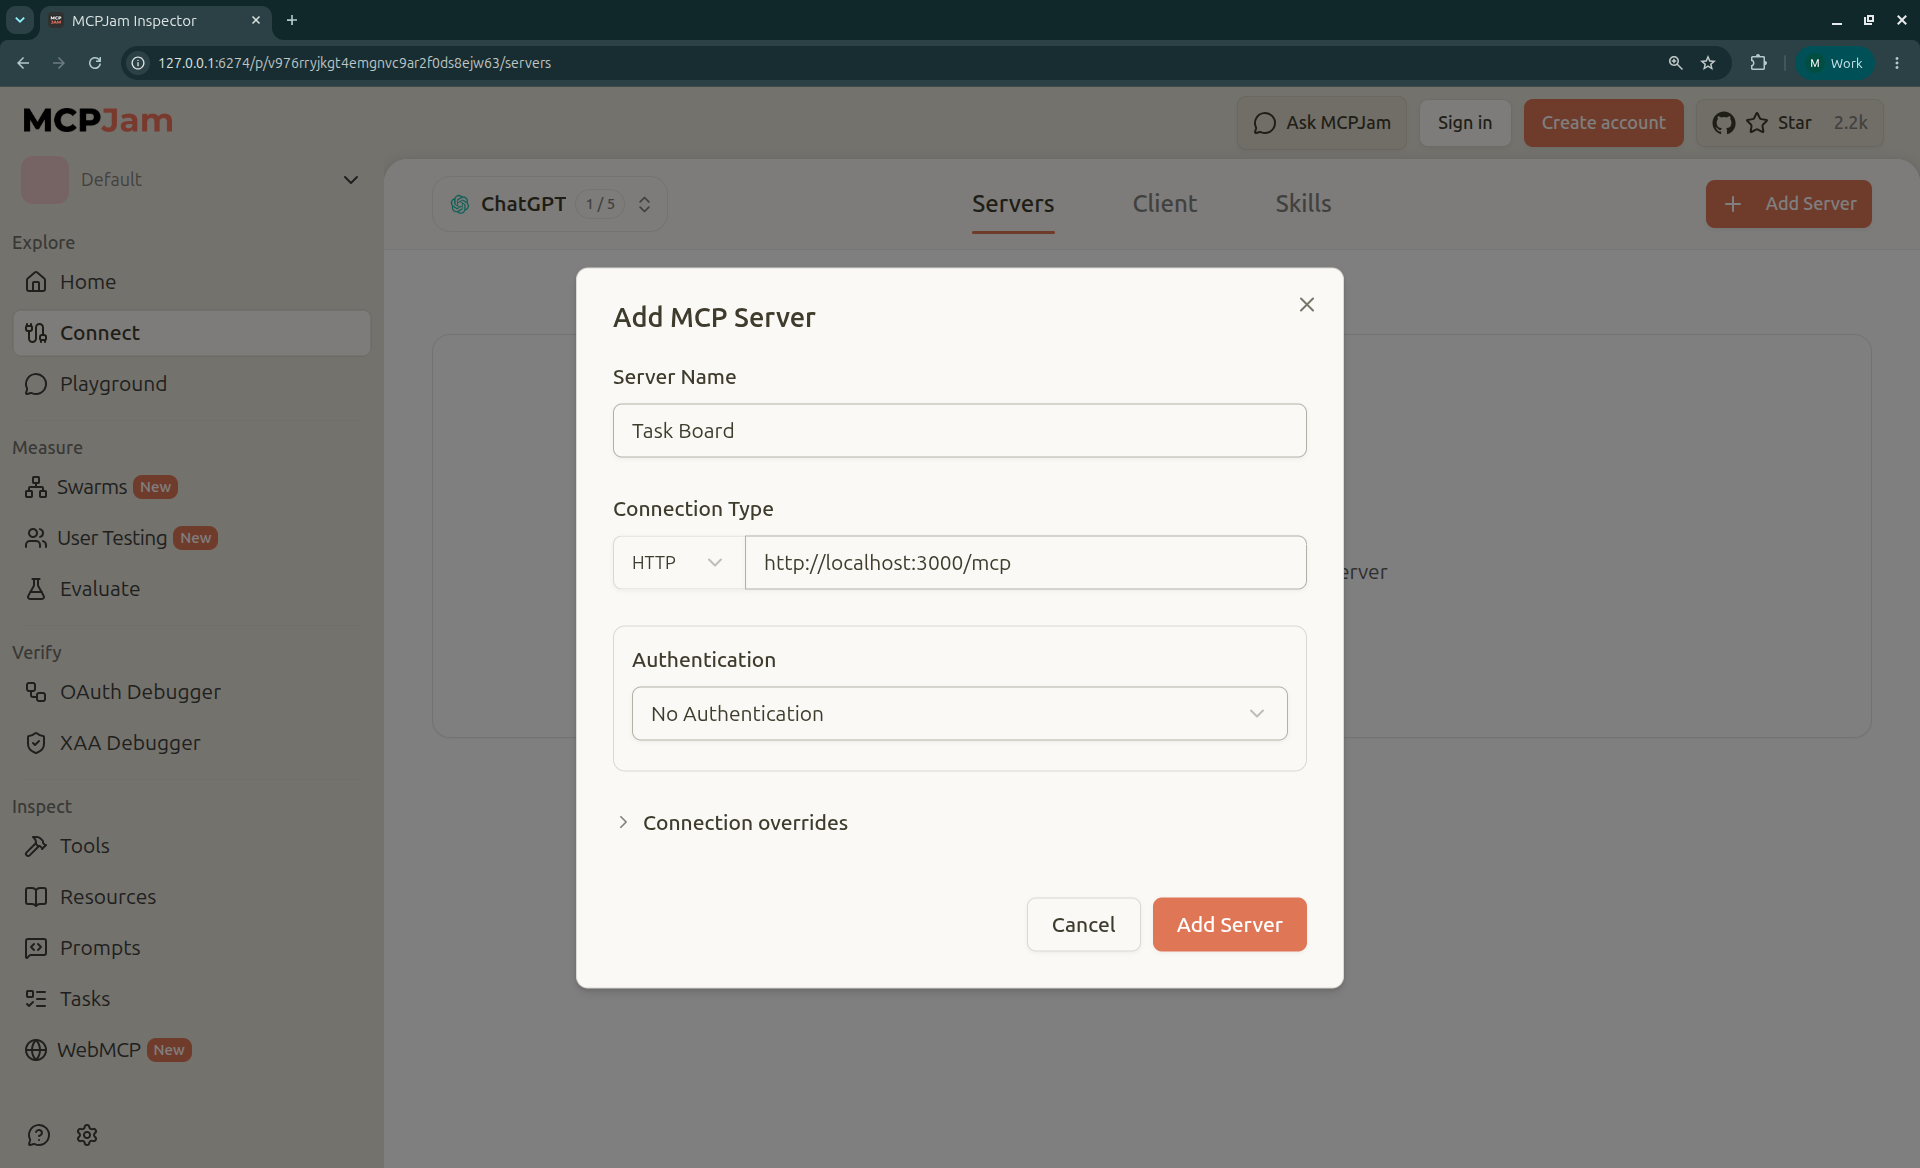Open the Resources page
The image size is (1920, 1168).
click(192, 897)
